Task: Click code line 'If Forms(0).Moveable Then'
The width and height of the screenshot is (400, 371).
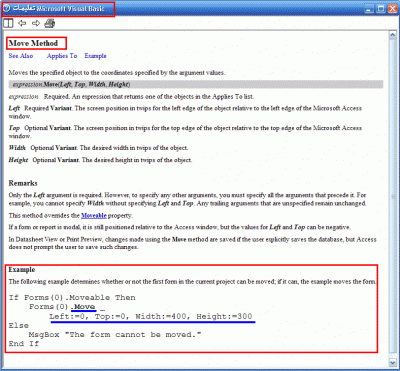Action: coord(72,297)
